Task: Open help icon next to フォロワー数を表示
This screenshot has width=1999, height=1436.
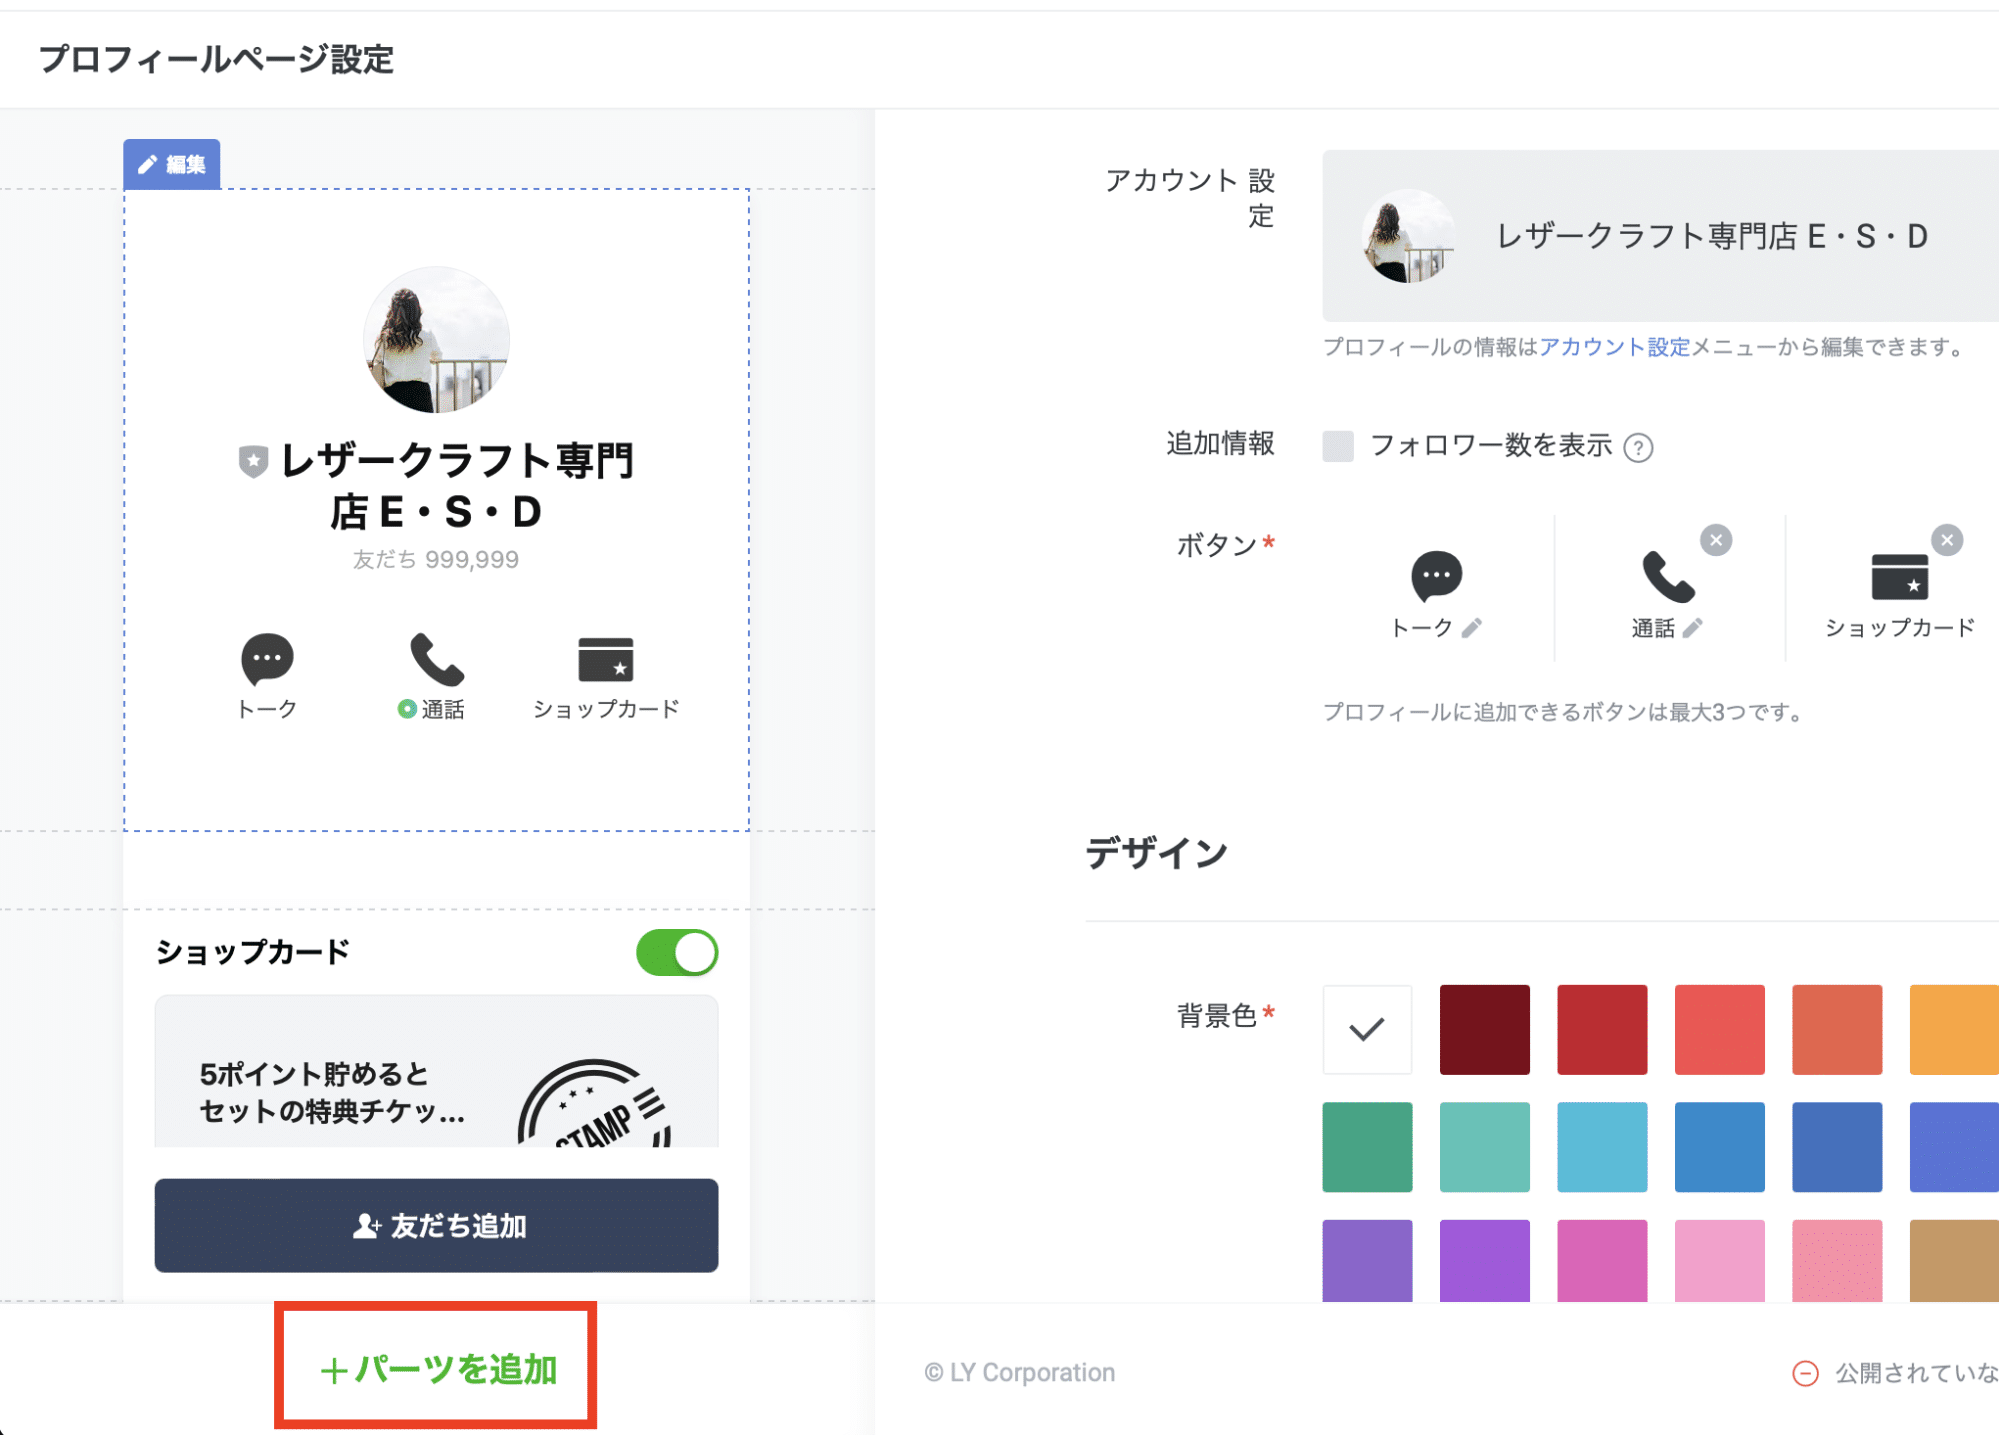Action: coord(1638,447)
